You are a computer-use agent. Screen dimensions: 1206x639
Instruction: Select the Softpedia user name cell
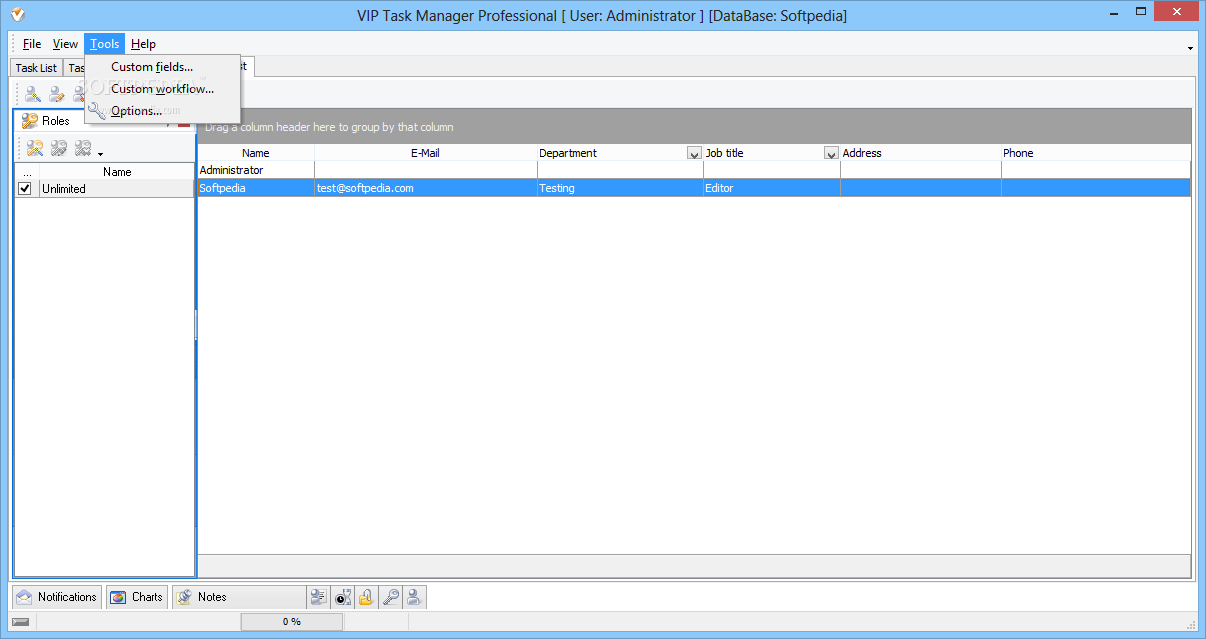click(256, 188)
